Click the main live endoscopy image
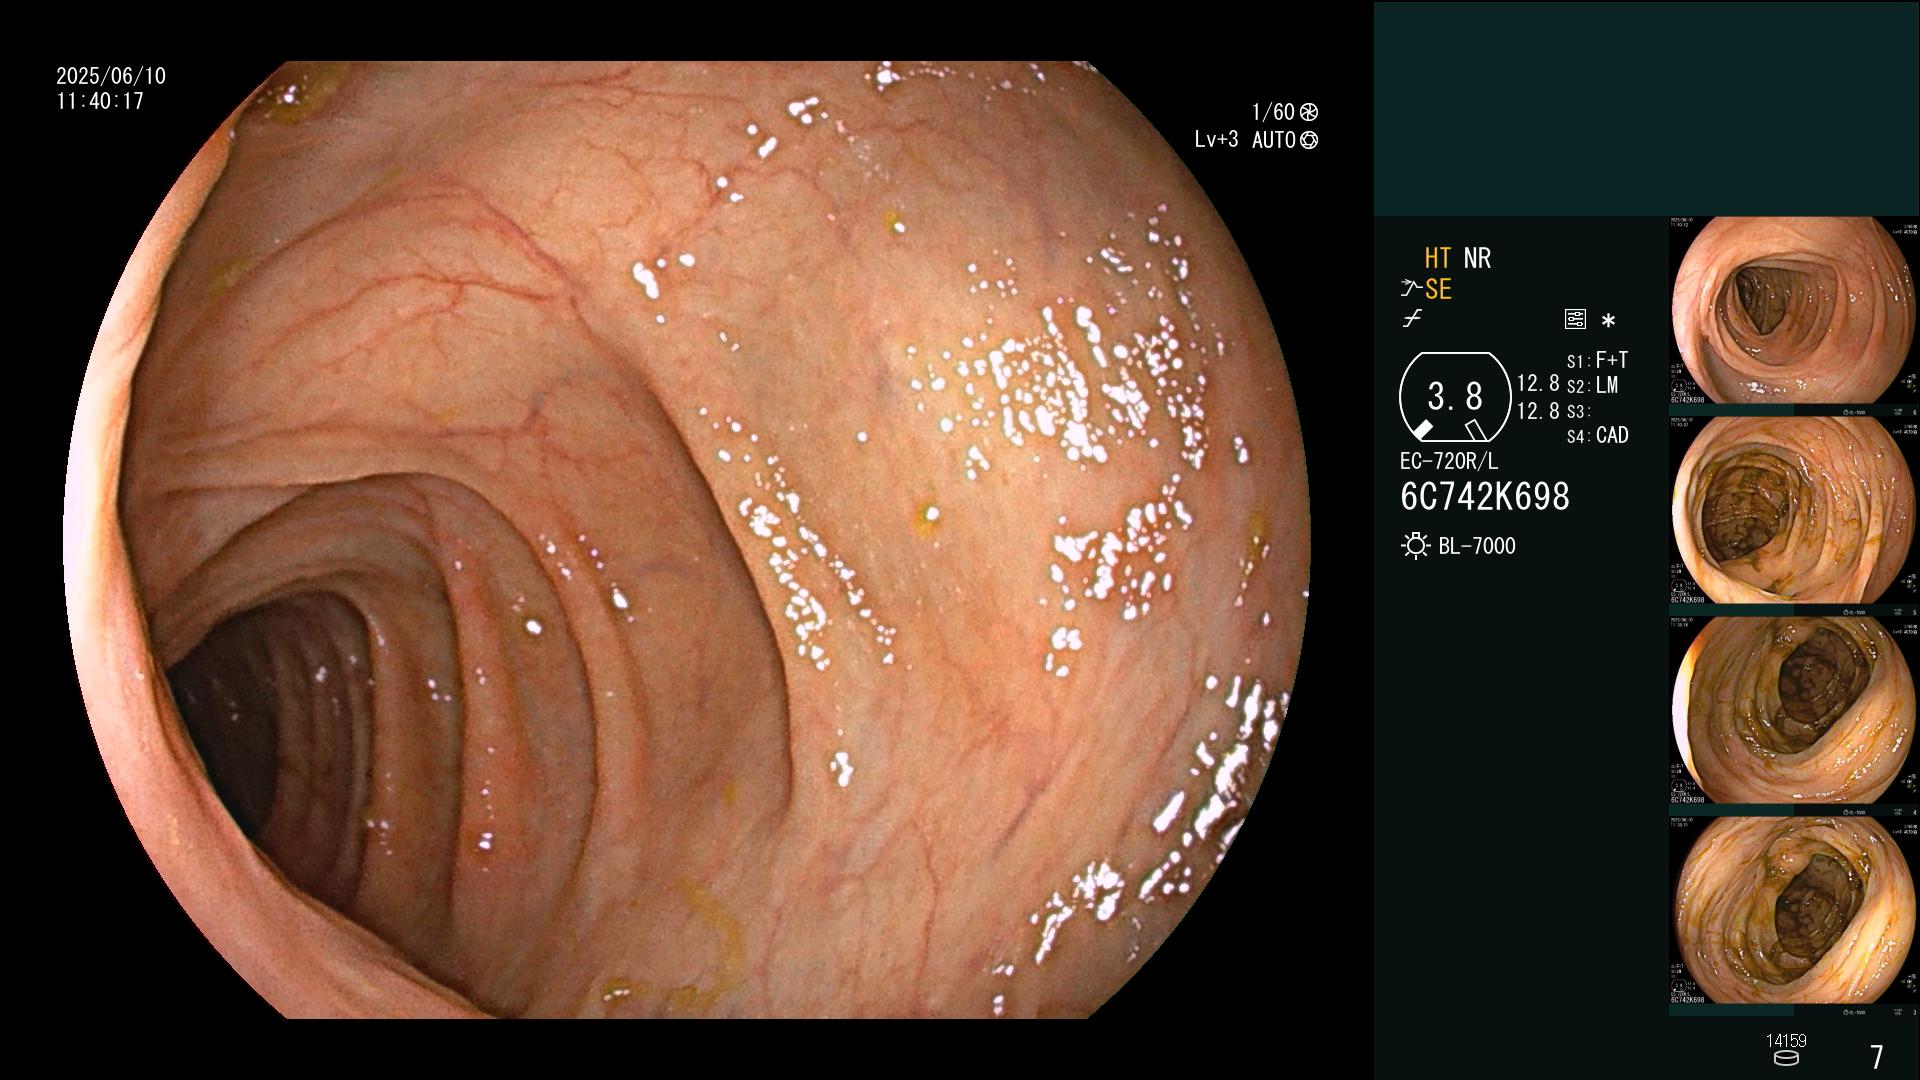Screen dimensions: 1920x1080 coord(687,540)
